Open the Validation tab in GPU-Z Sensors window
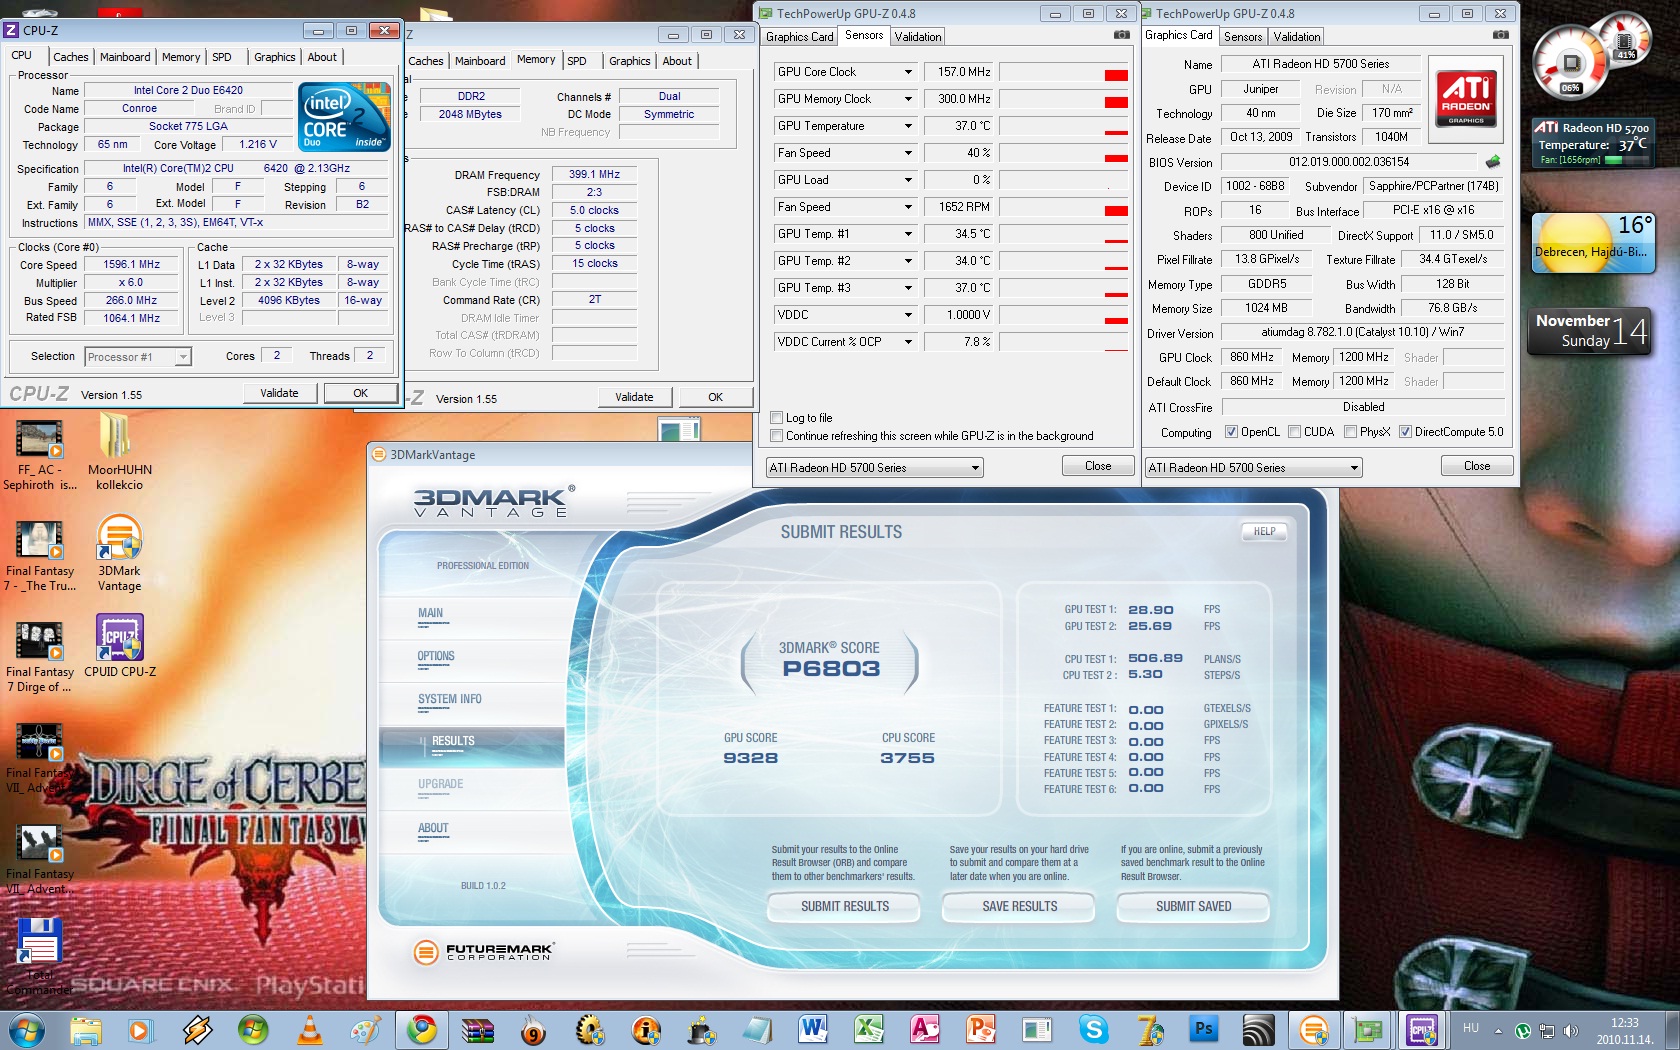The image size is (1680, 1050). coord(918,37)
